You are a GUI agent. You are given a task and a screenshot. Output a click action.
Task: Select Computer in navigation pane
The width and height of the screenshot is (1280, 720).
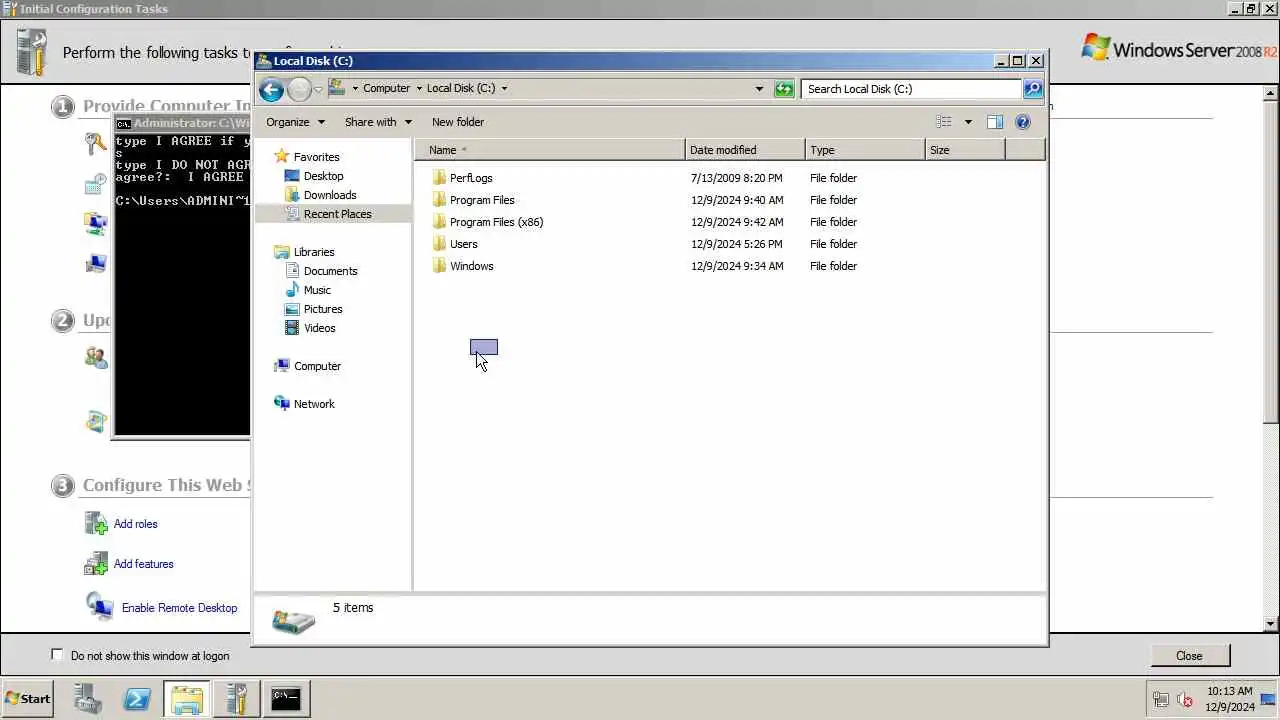pyautogui.click(x=317, y=366)
